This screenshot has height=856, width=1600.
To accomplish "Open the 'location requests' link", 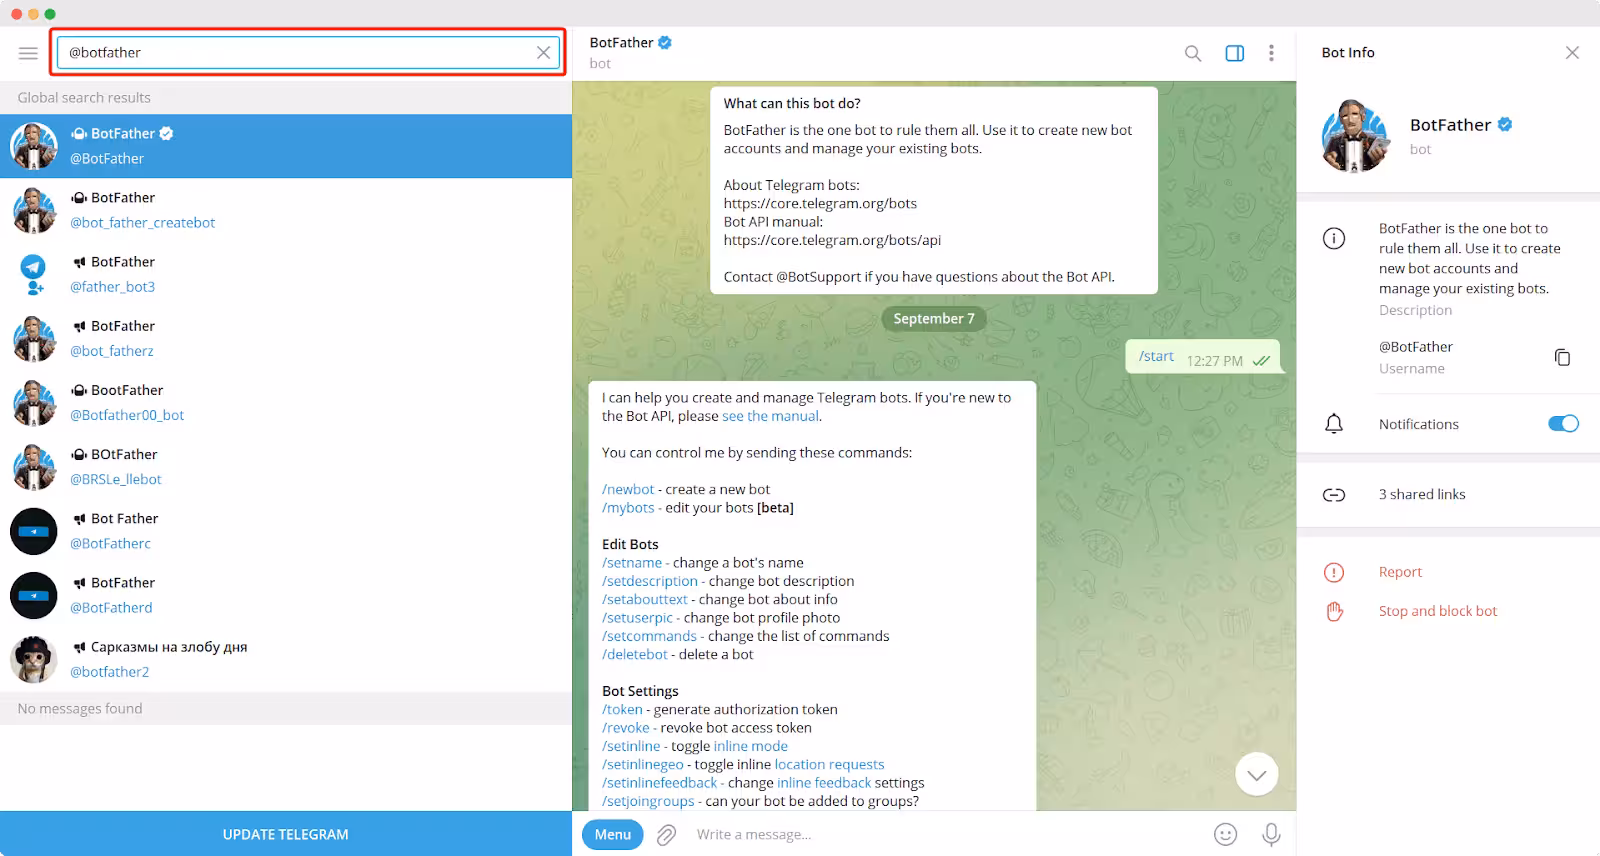I will click(830, 765).
